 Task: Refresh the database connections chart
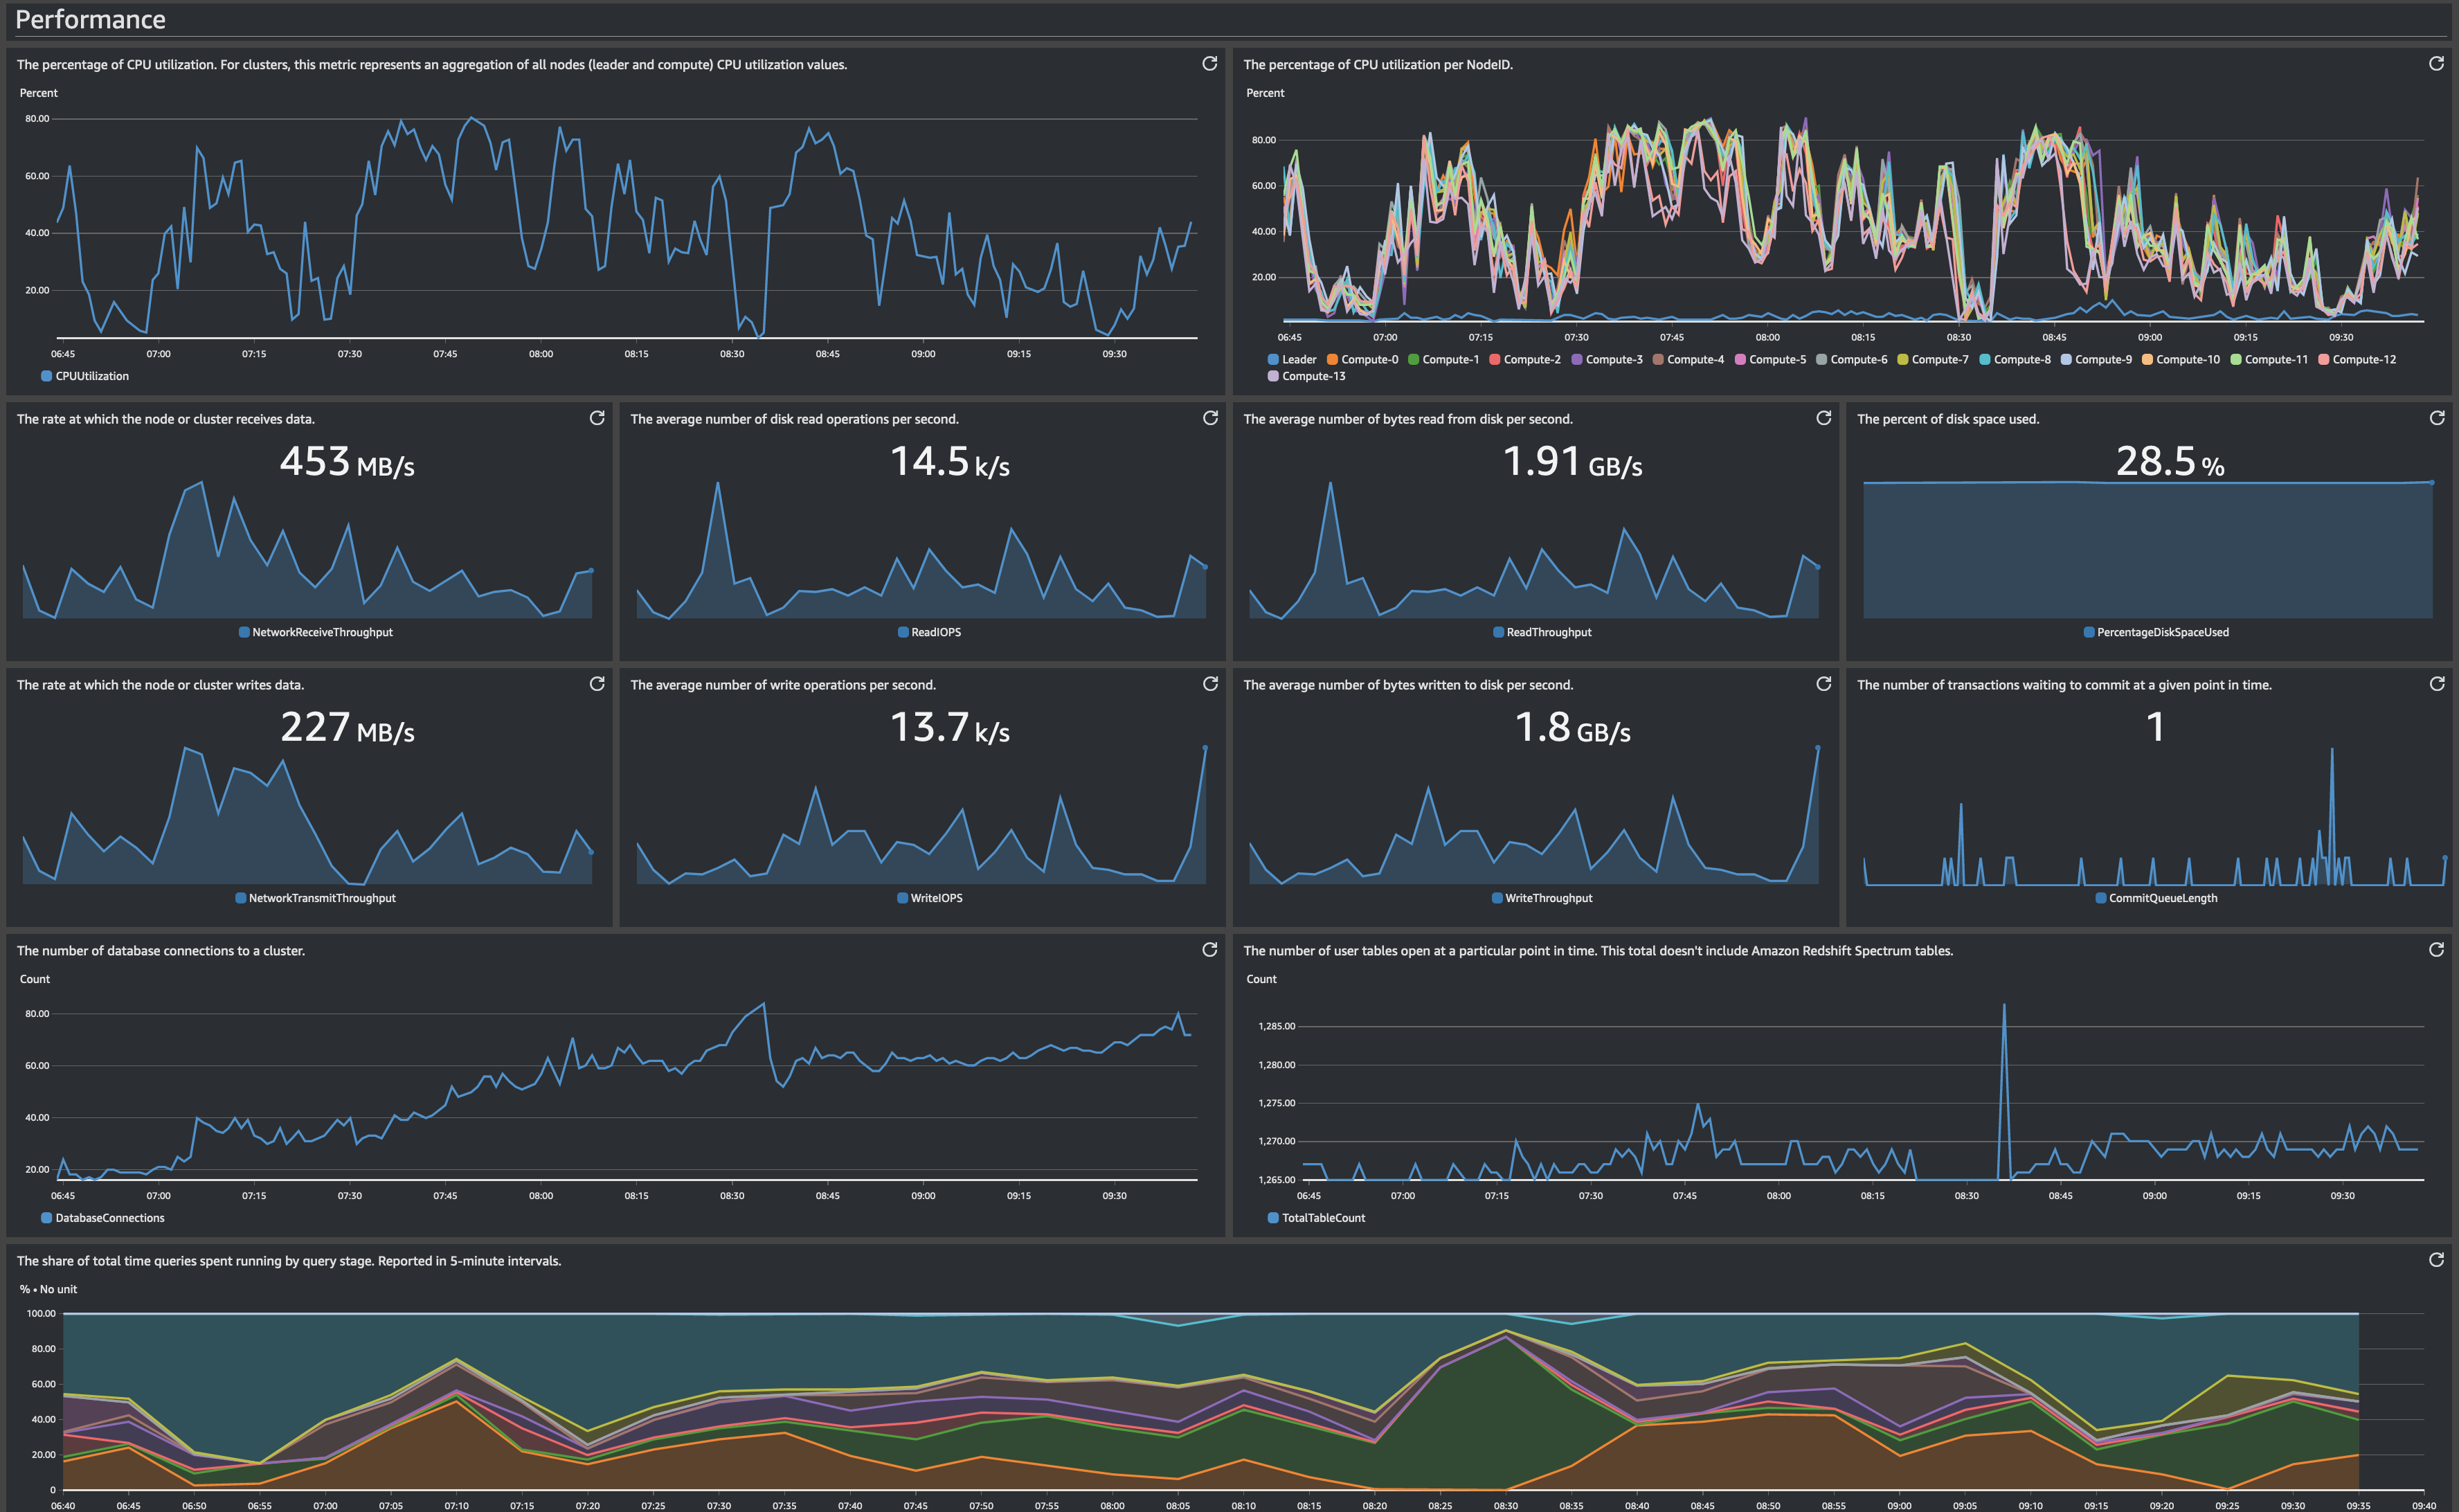(x=1209, y=950)
